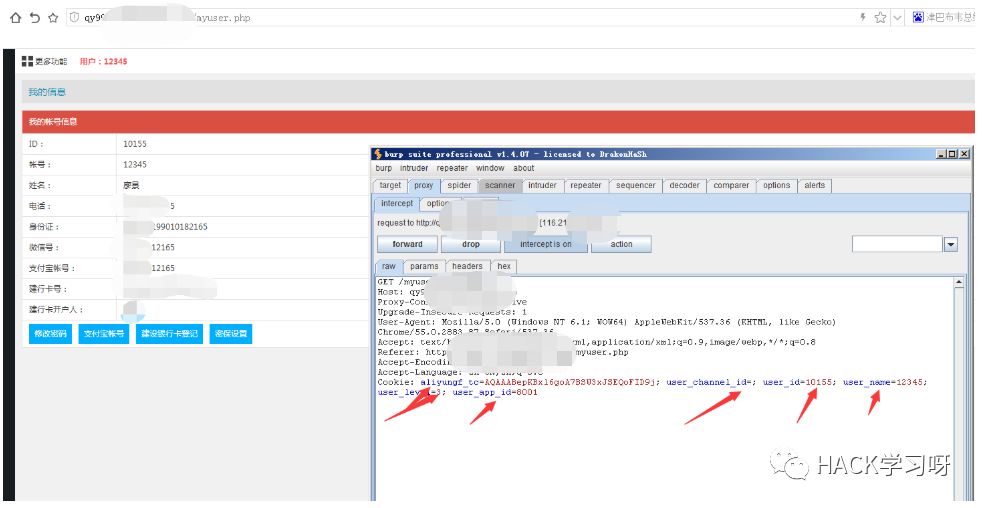Viewport: 982px width, 508px height.
Task: Click the 建设银行卡登记 button
Action: tap(169, 334)
